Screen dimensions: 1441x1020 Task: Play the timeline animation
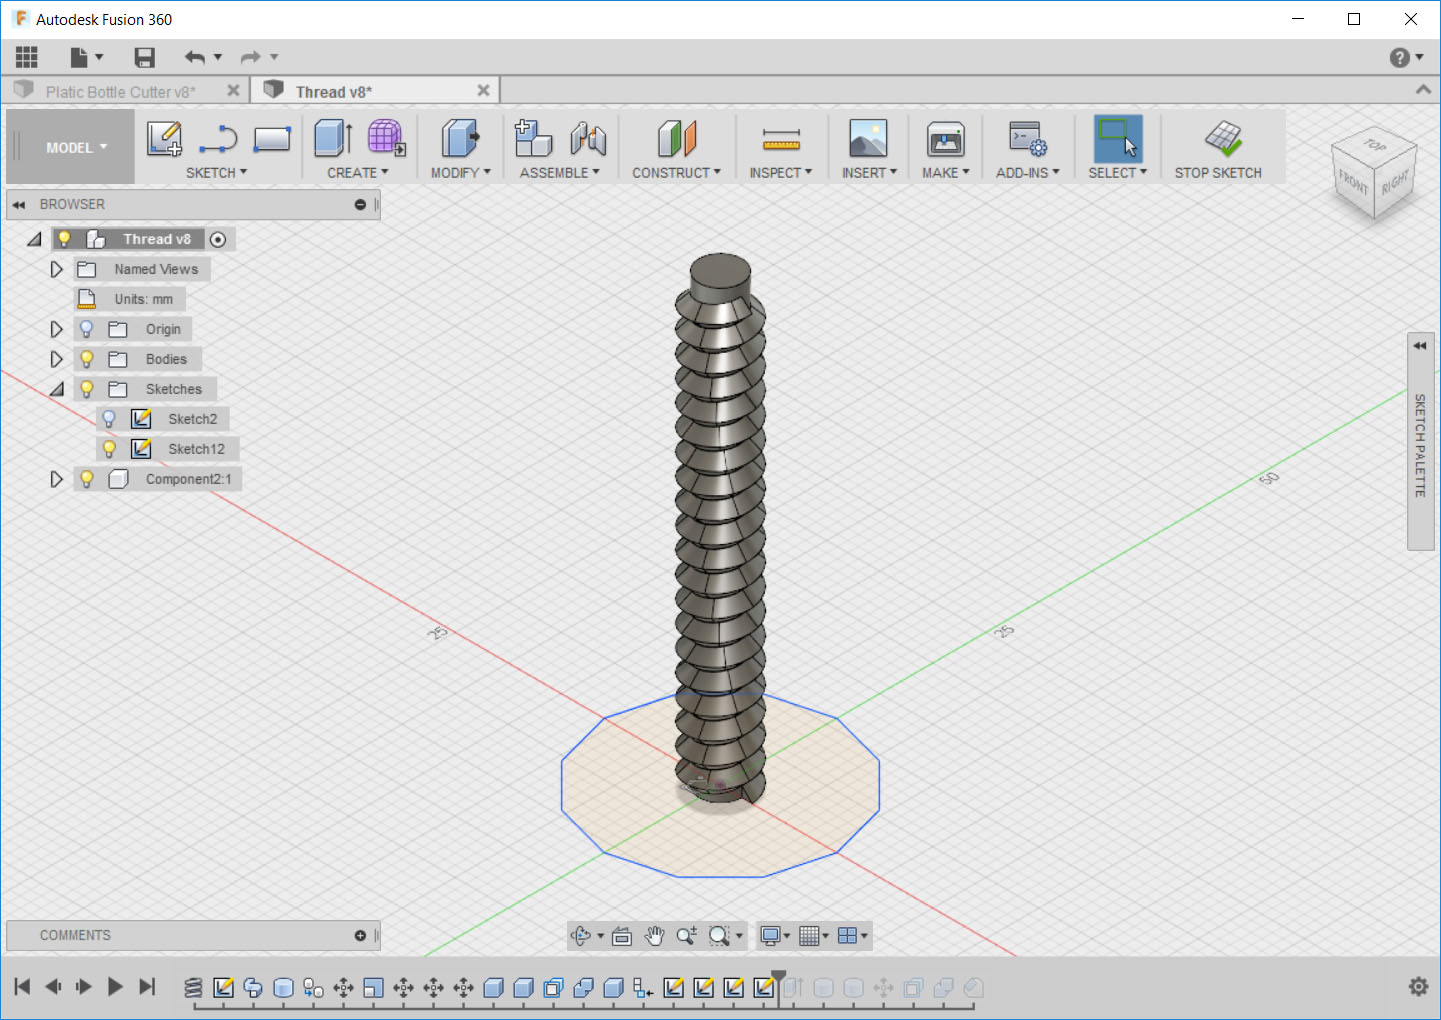[115, 987]
